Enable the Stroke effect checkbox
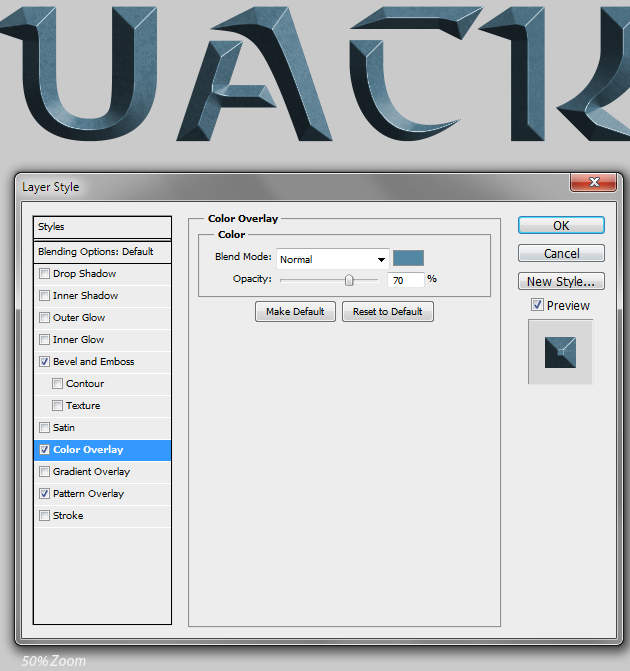The image size is (630, 671). pyautogui.click(x=44, y=516)
